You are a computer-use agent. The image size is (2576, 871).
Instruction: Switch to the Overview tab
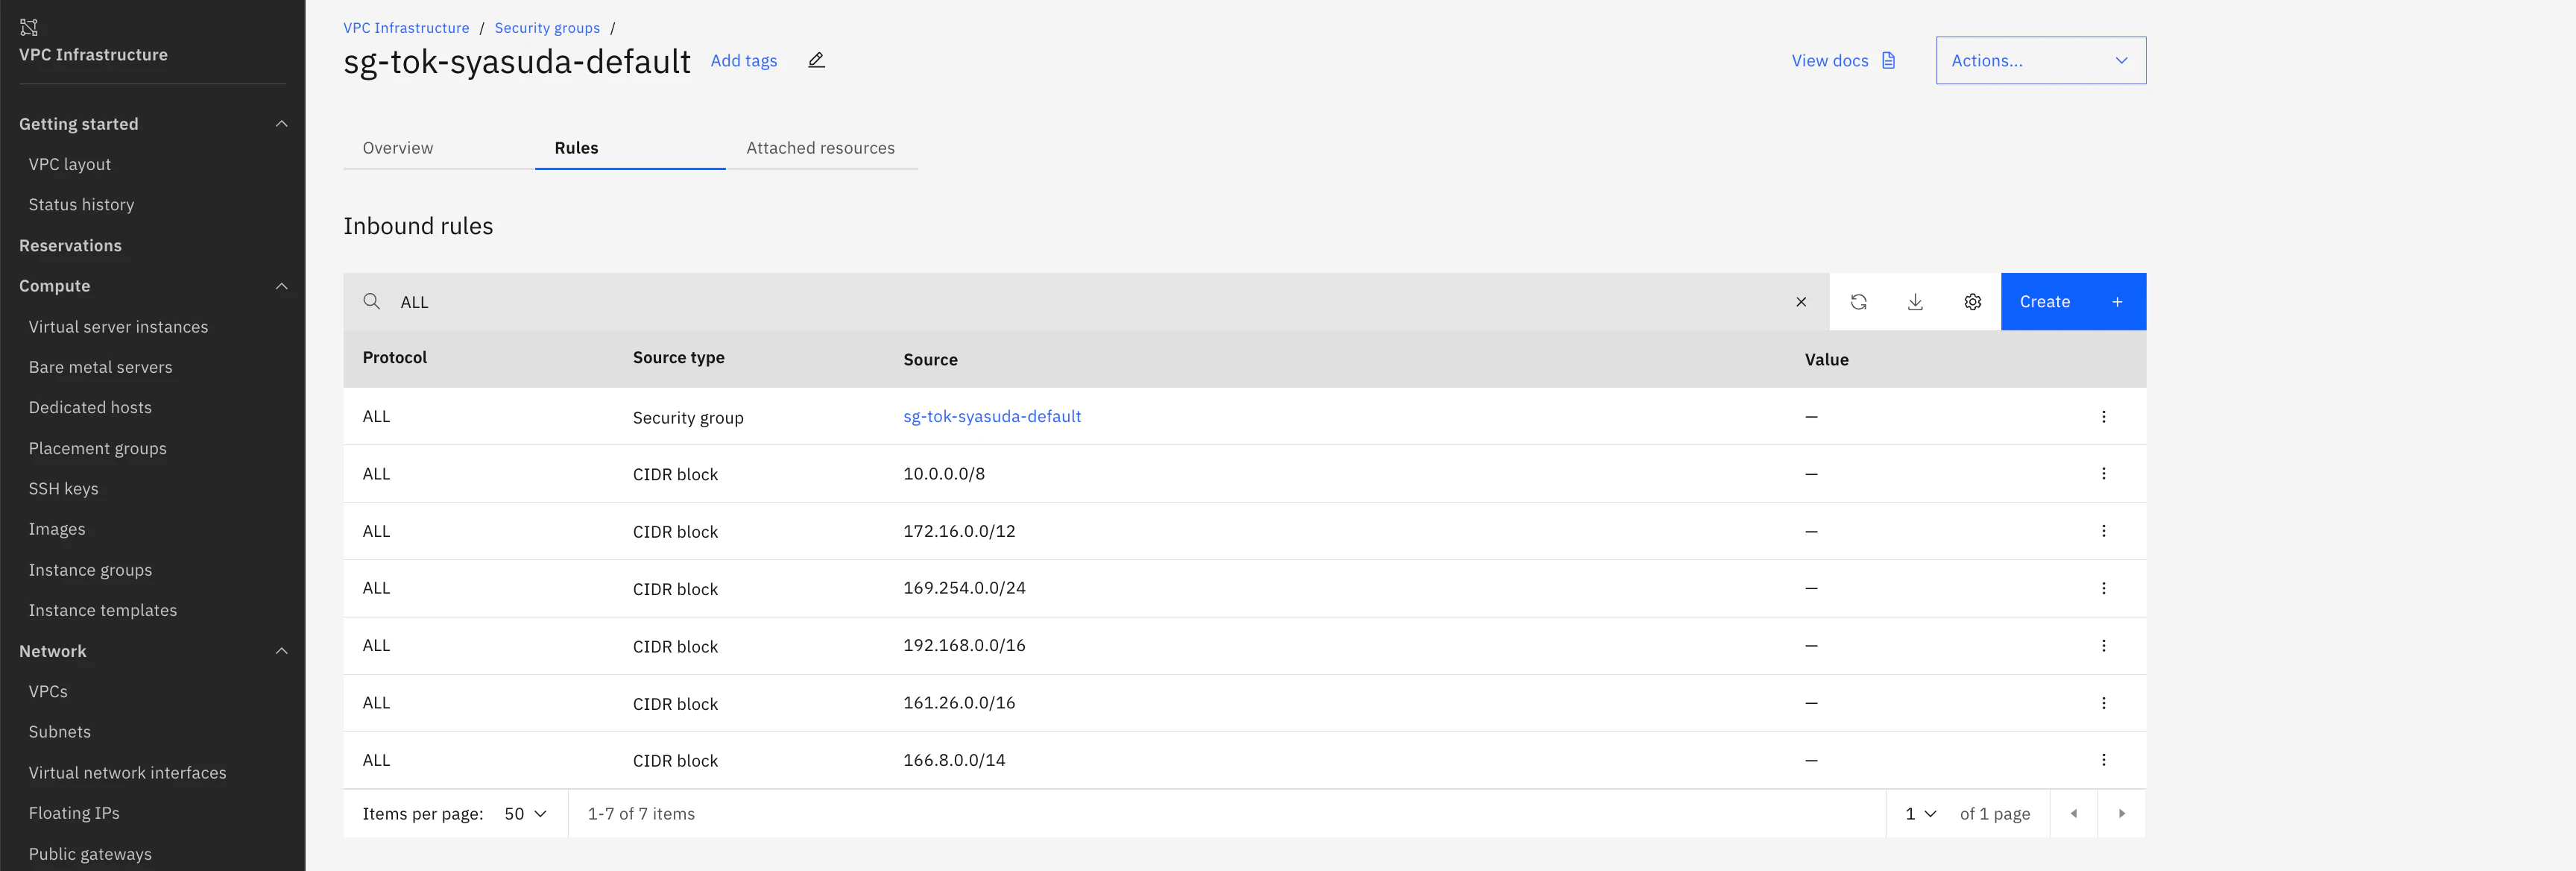coord(398,148)
